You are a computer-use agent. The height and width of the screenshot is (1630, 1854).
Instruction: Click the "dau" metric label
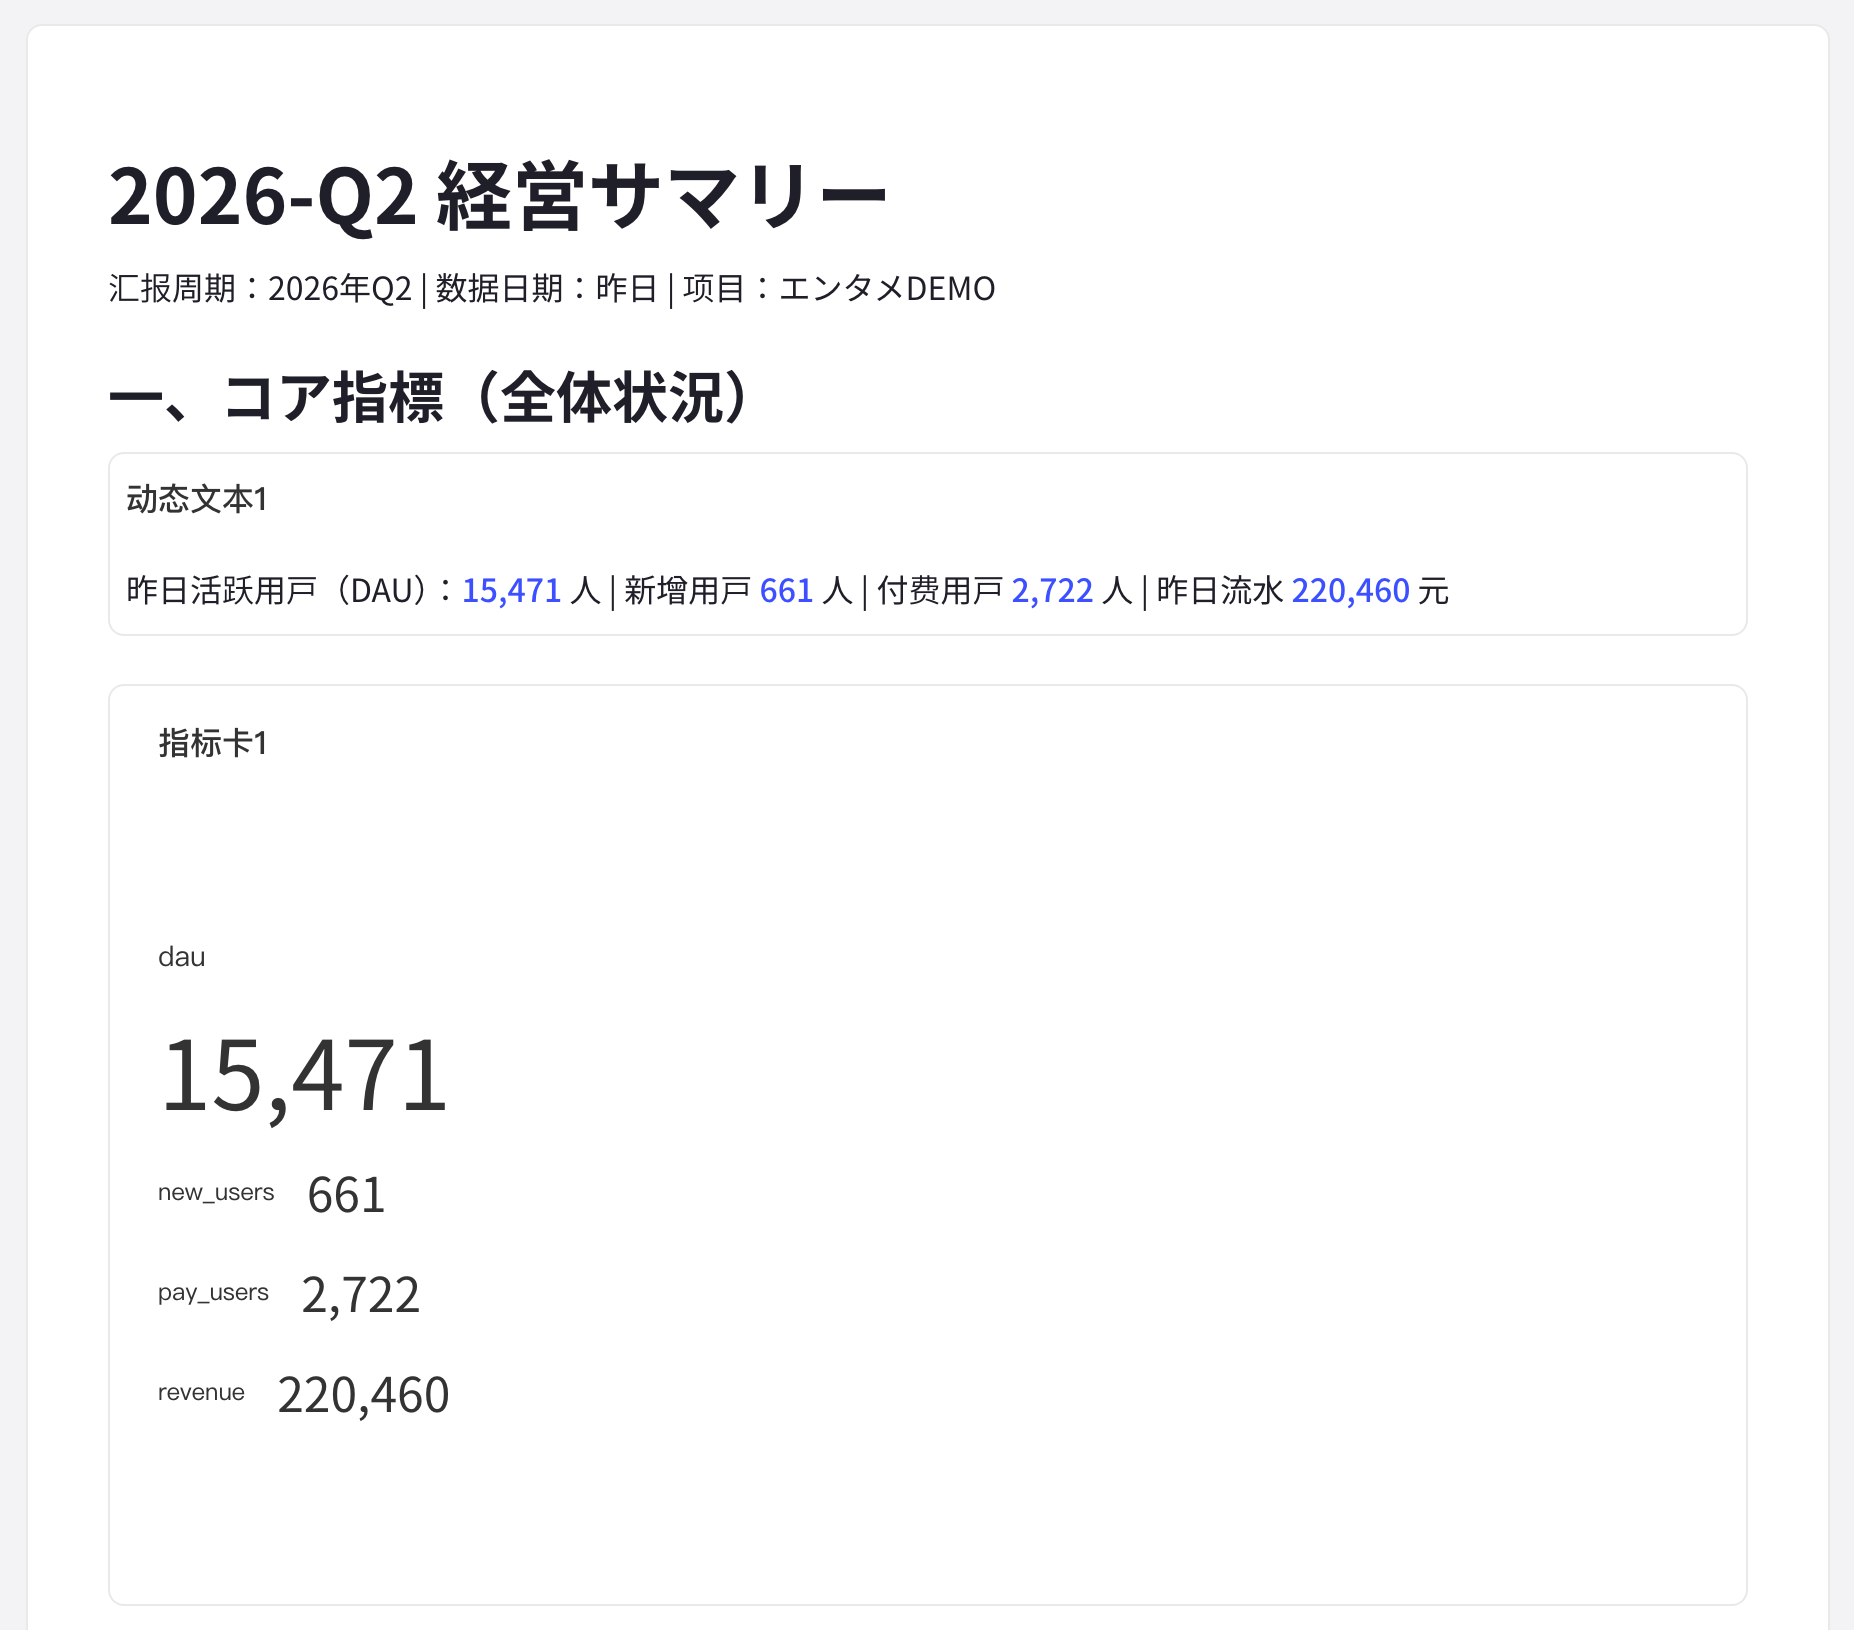click(x=181, y=957)
